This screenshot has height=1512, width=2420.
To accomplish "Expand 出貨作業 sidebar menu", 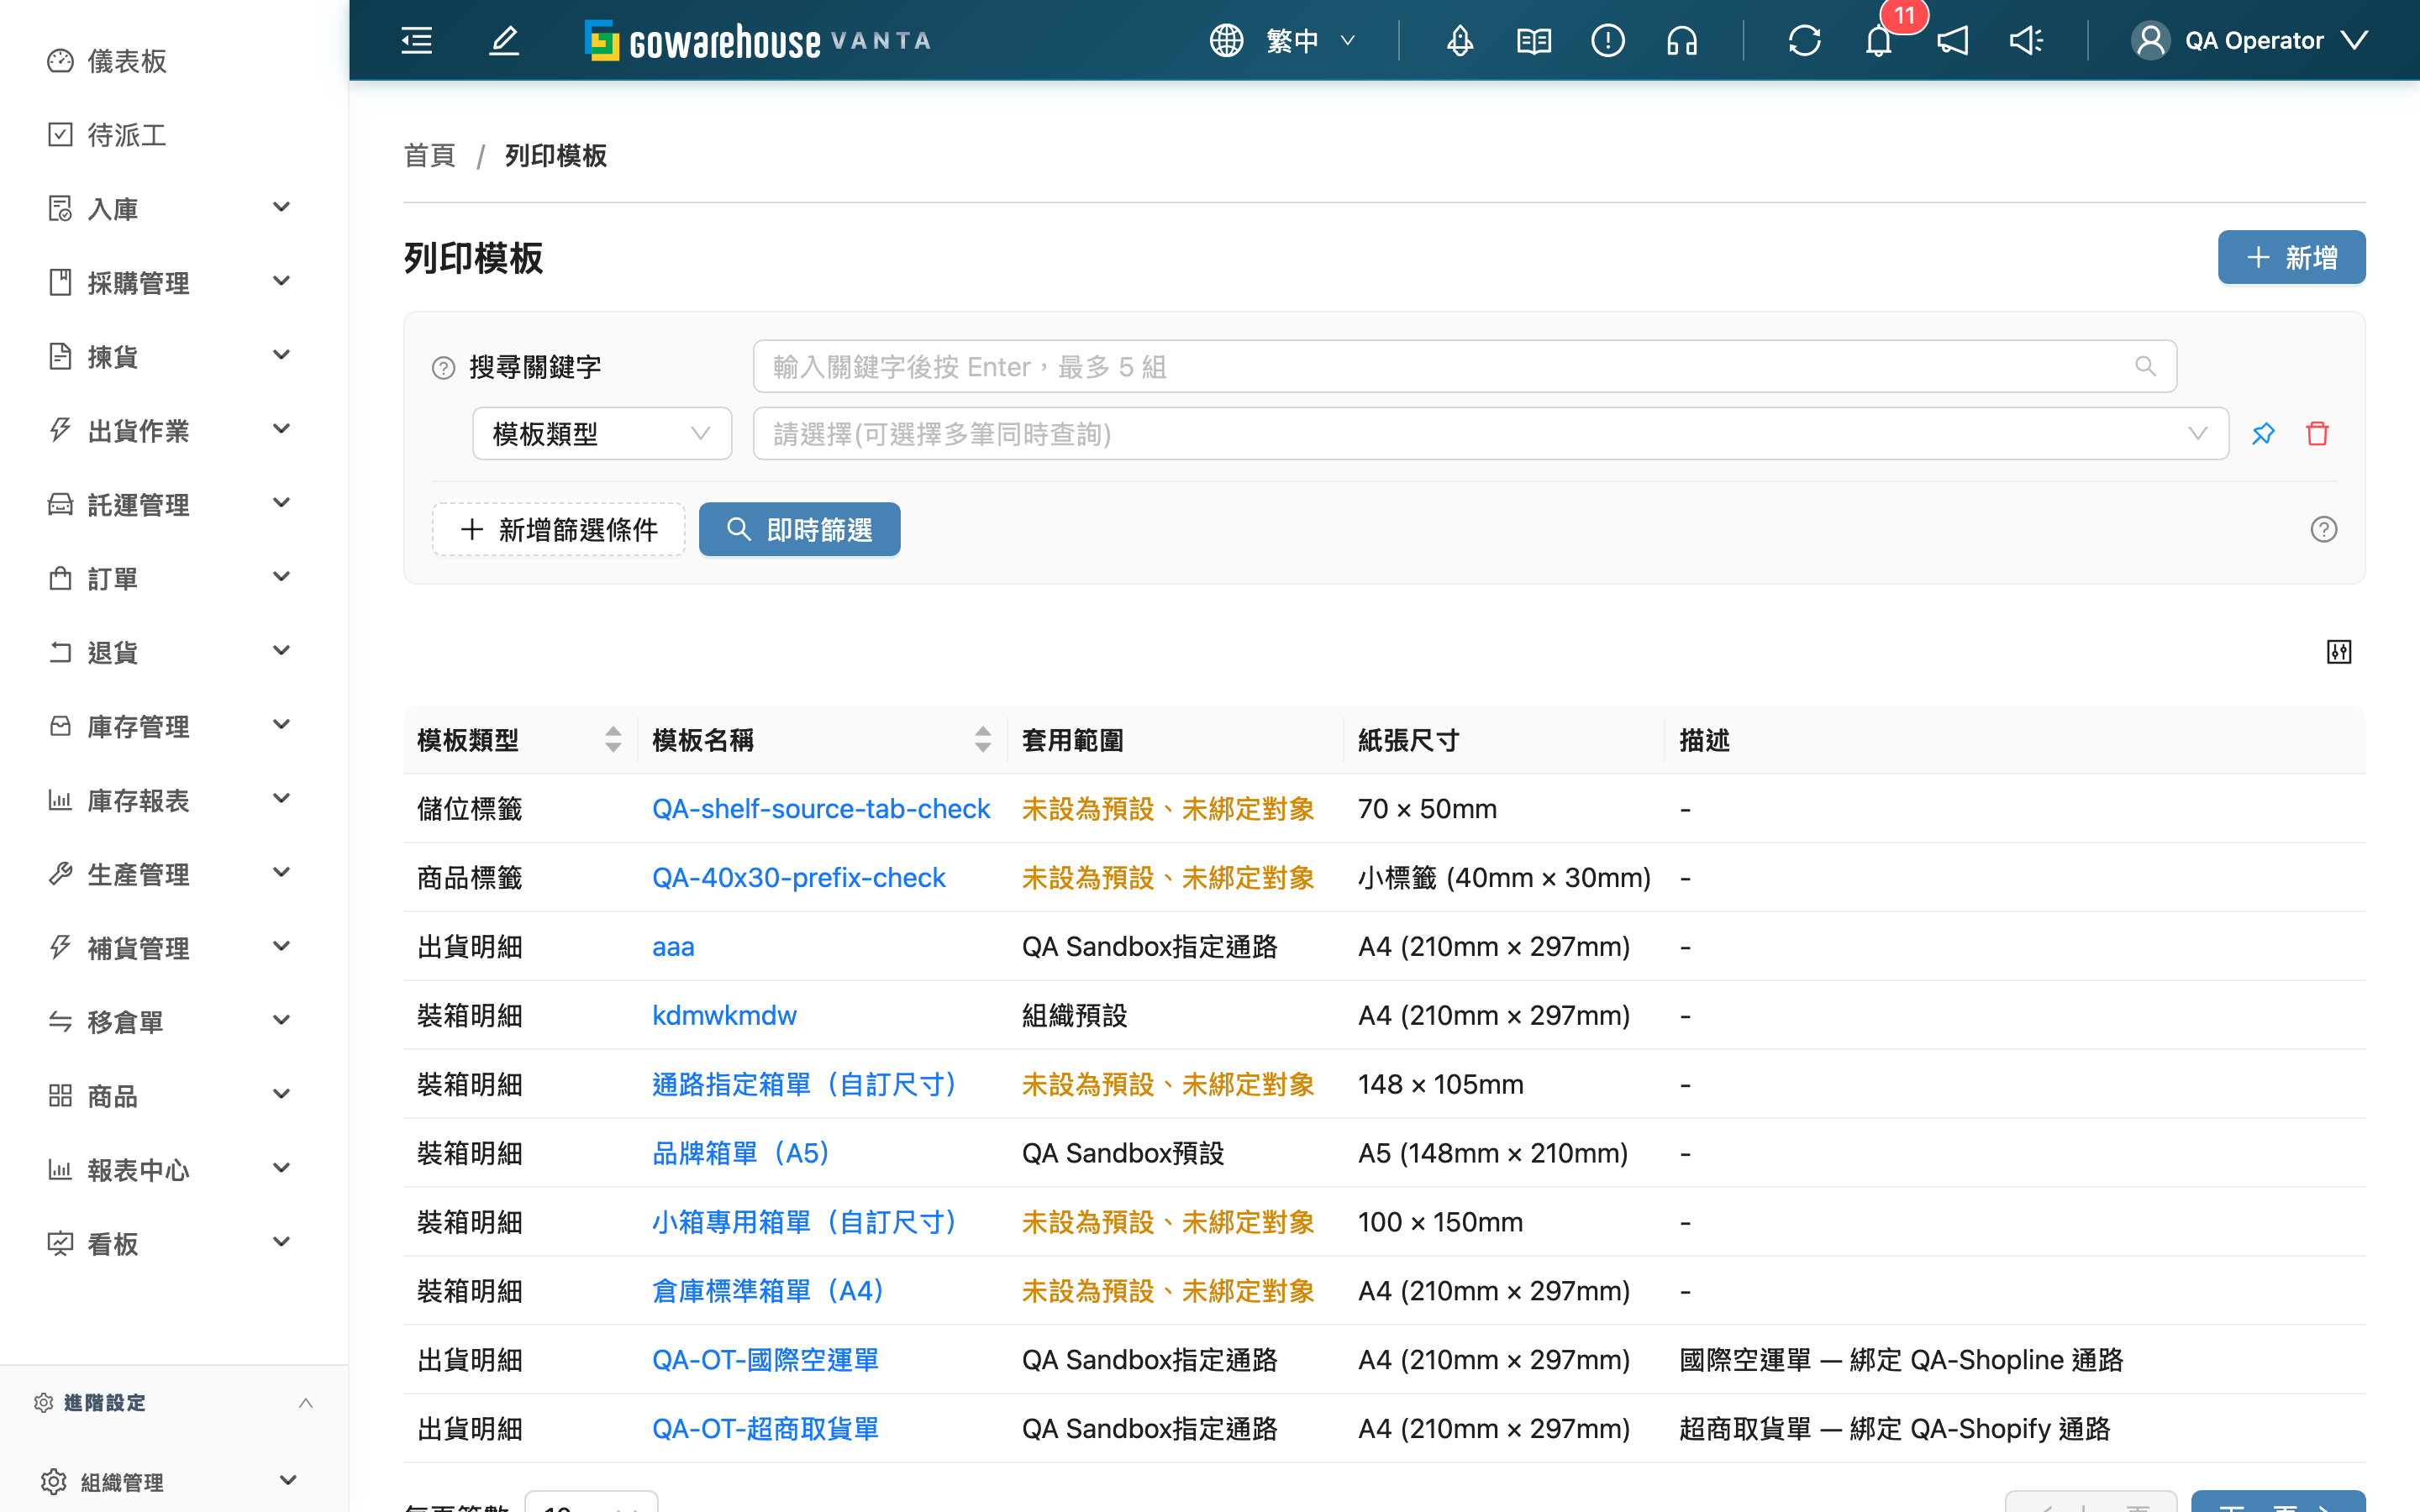I will [x=170, y=430].
